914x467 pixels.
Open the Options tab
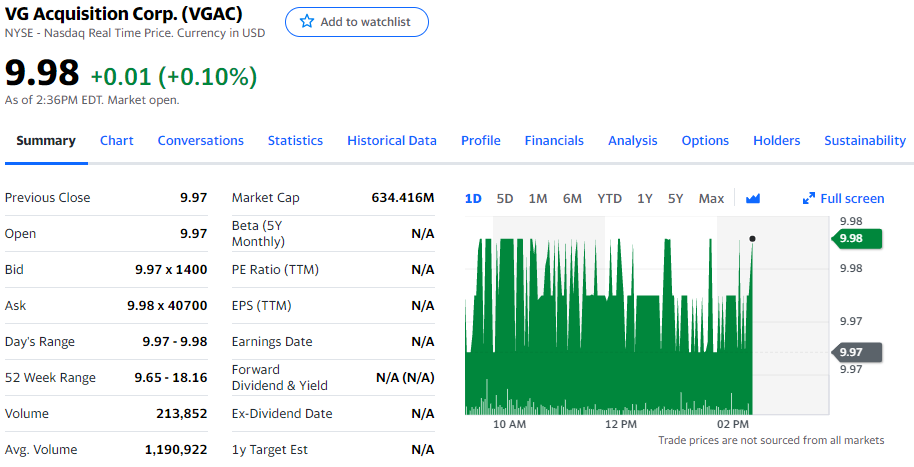pyautogui.click(x=705, y=141)
